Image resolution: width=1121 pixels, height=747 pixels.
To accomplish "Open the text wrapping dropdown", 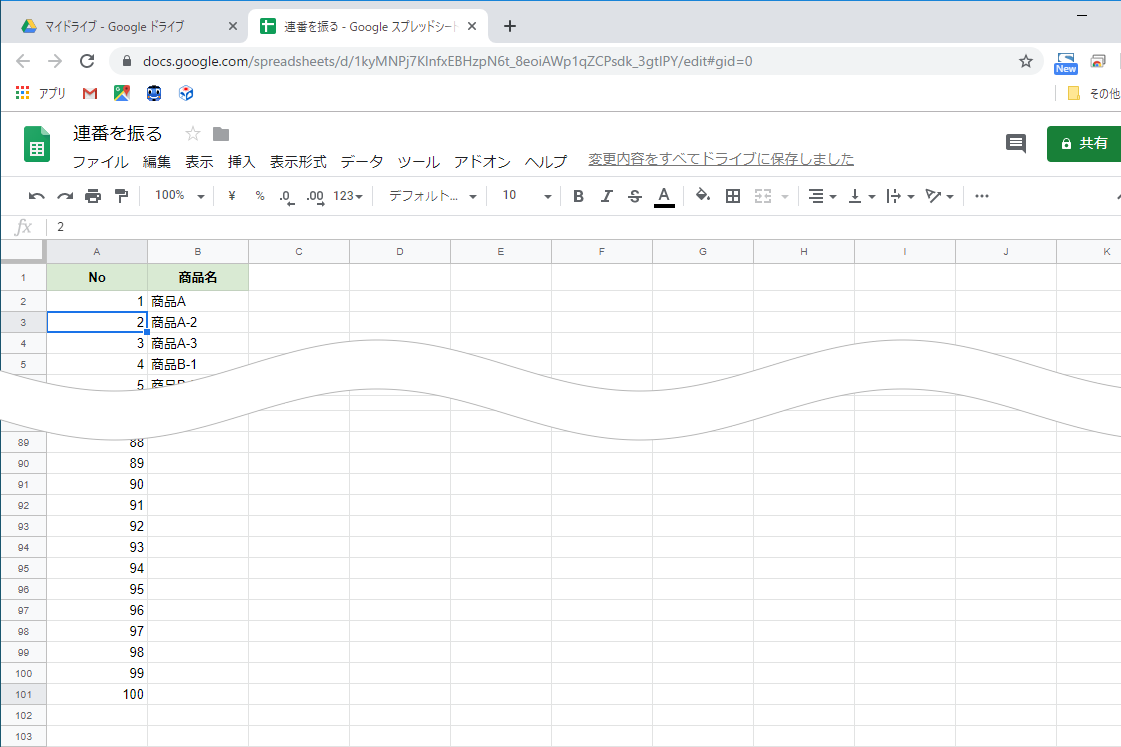I will 900,196.
